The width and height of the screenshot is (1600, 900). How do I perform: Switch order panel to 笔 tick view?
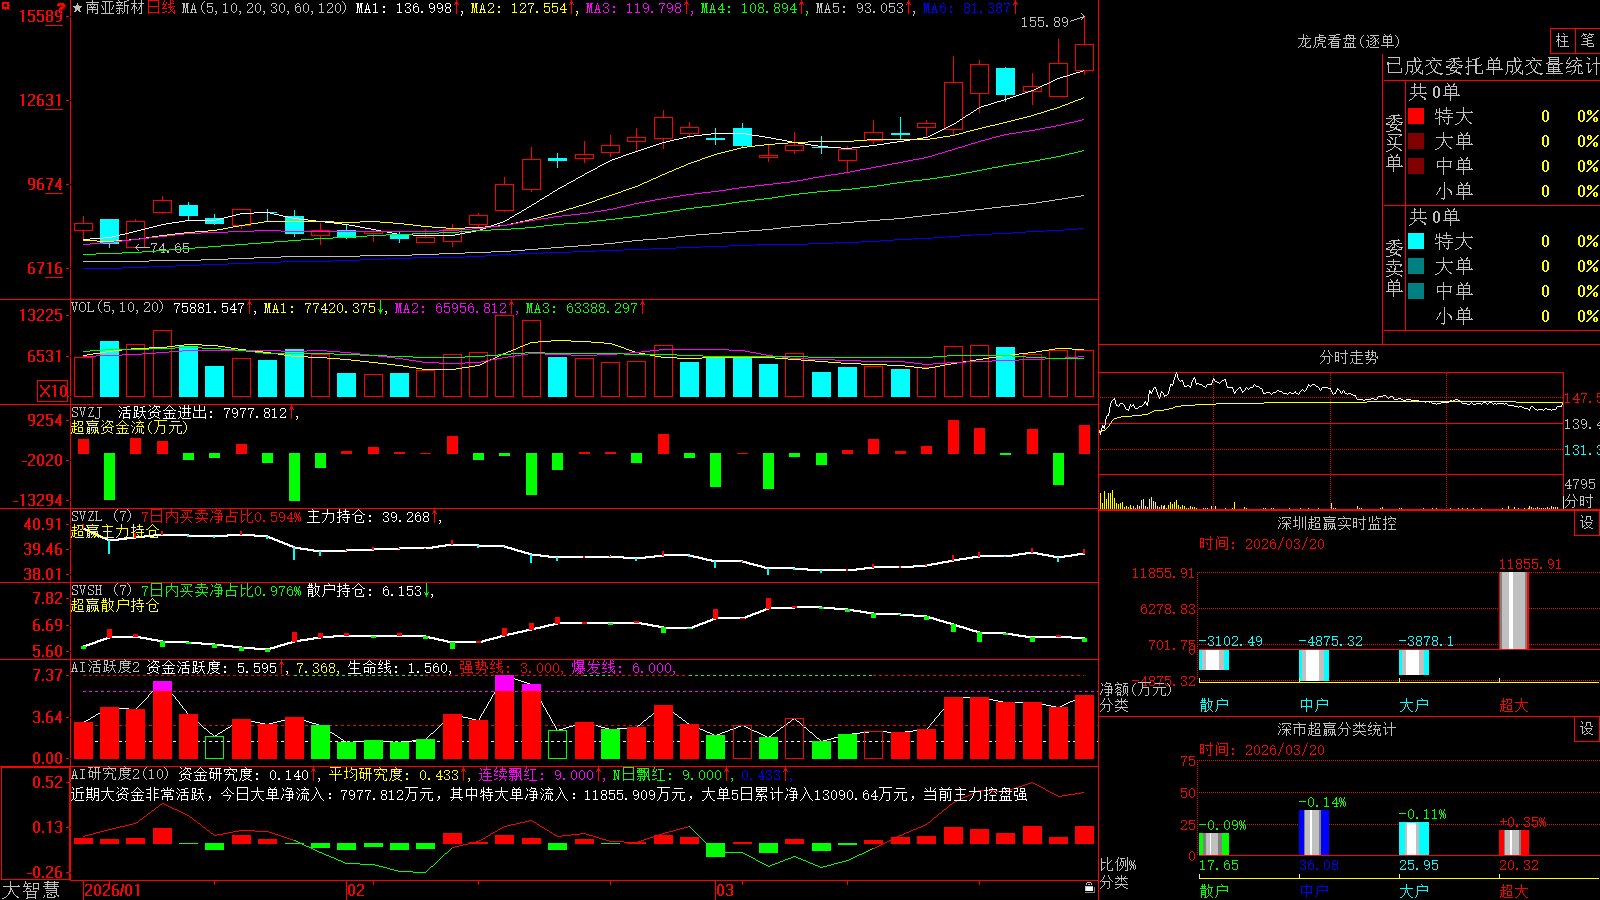[x=1587, y=40]
